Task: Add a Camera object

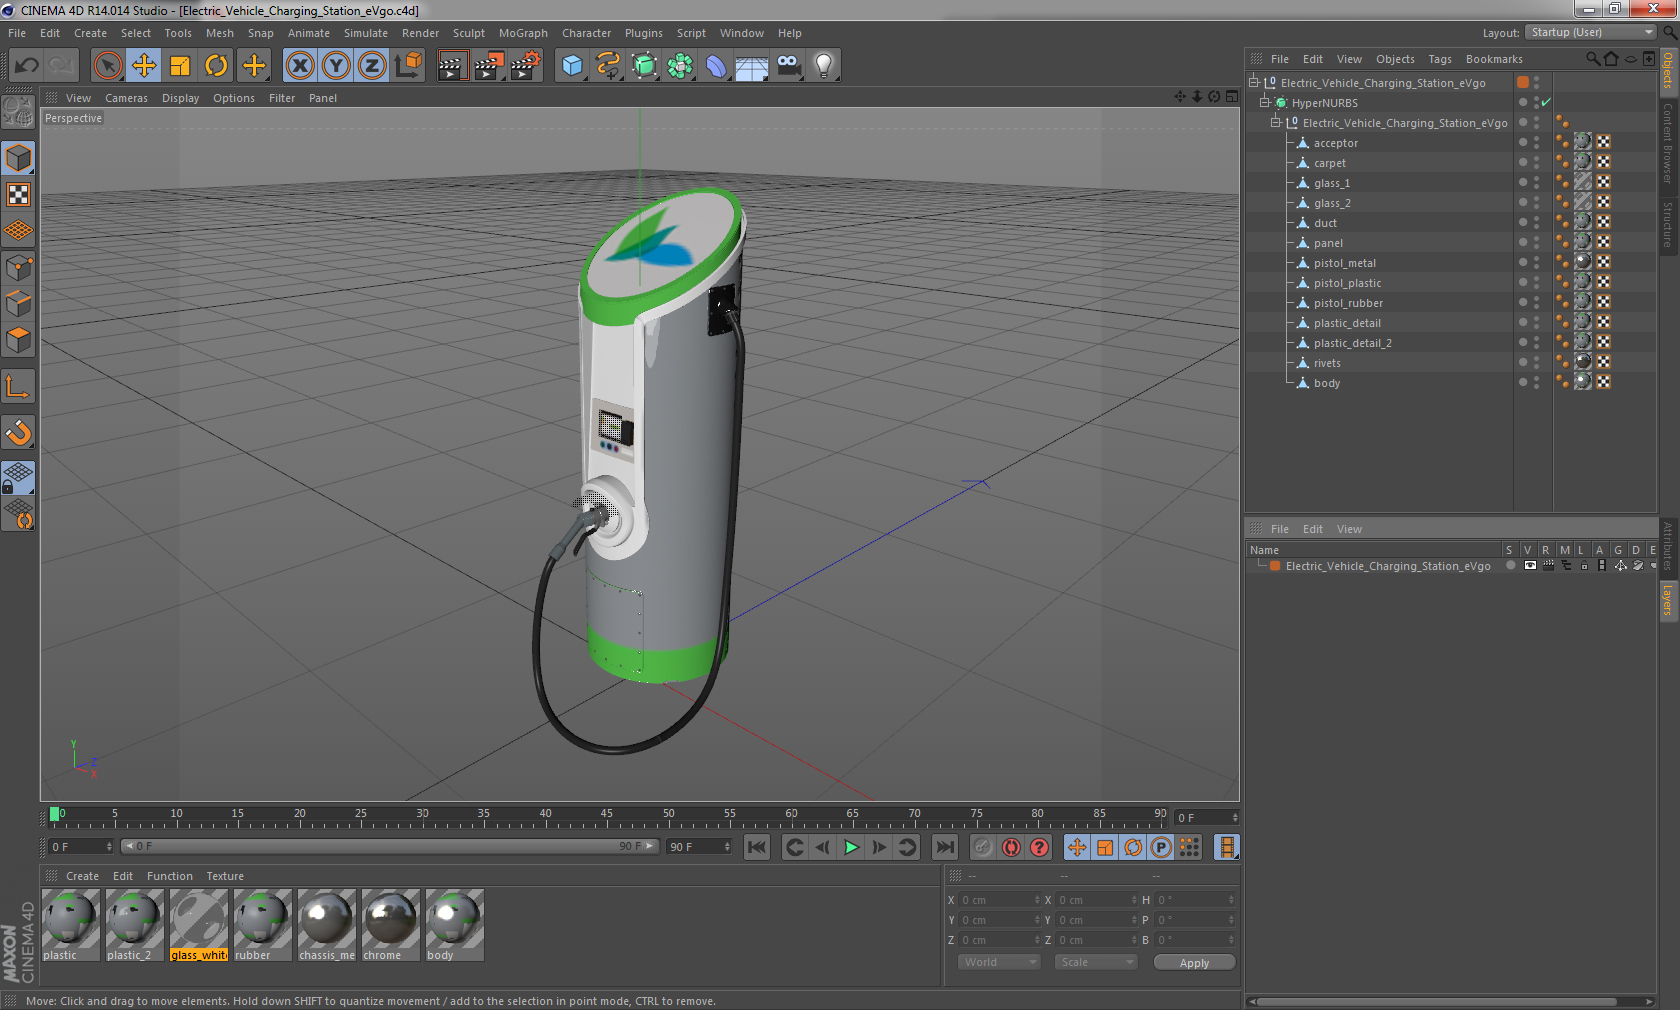Action: coord(788,66)
